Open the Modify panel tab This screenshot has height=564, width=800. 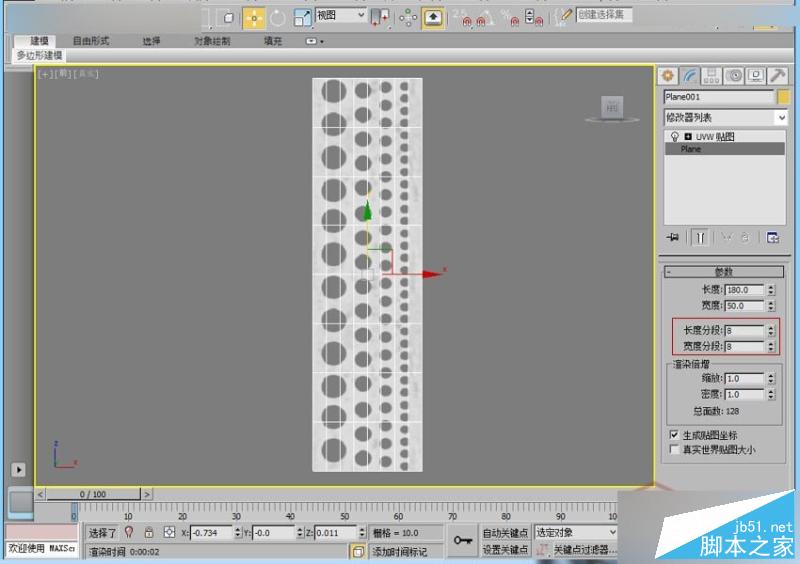[690, 77]
